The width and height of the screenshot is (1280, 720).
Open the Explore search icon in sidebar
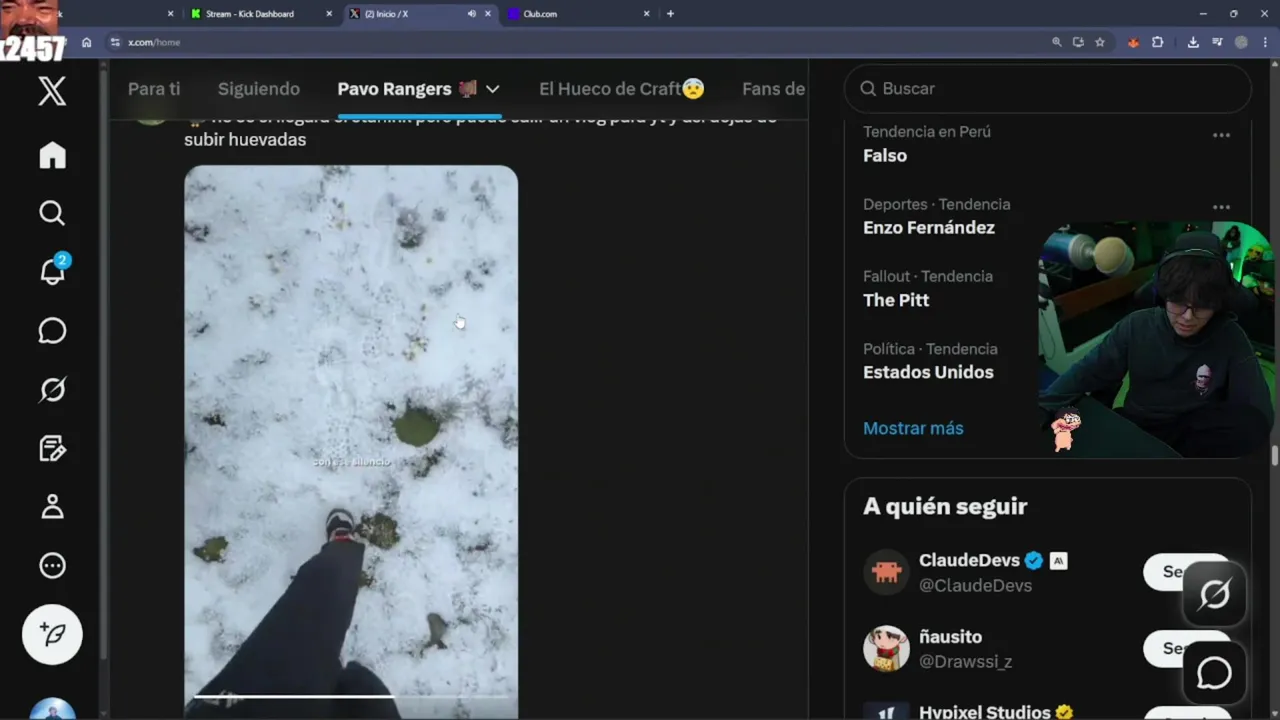(52, 213)
